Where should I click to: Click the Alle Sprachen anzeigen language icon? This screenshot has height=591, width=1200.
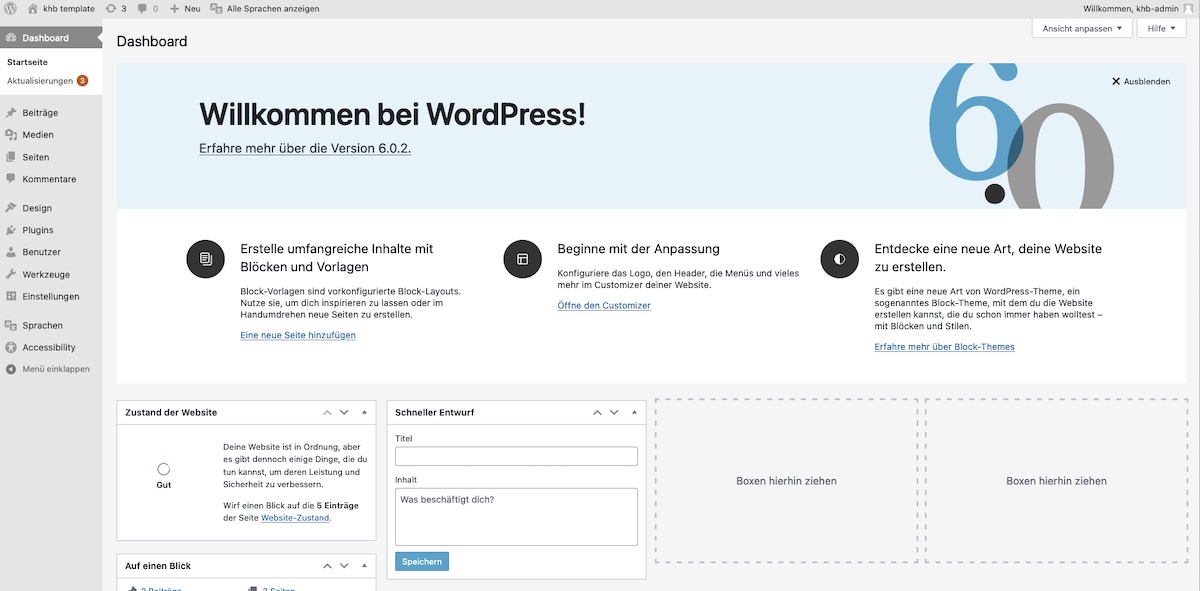click(216, 8)
